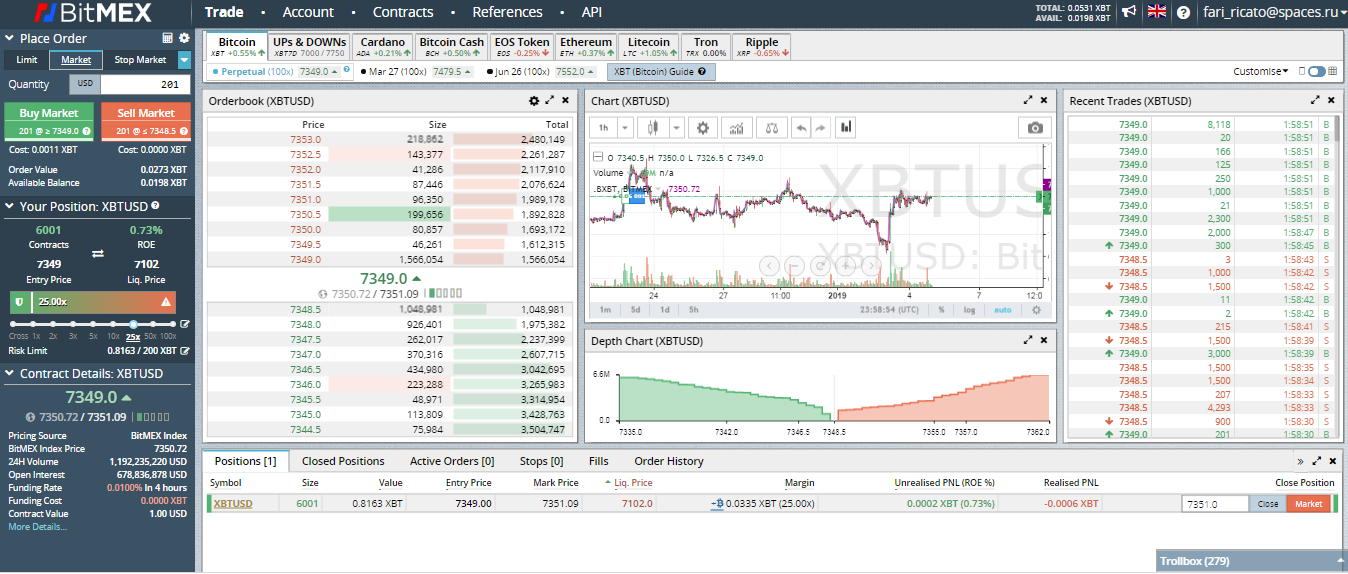1348x574 pixels.
Task: Click the Quantity input field
Action: coord(145,84)
